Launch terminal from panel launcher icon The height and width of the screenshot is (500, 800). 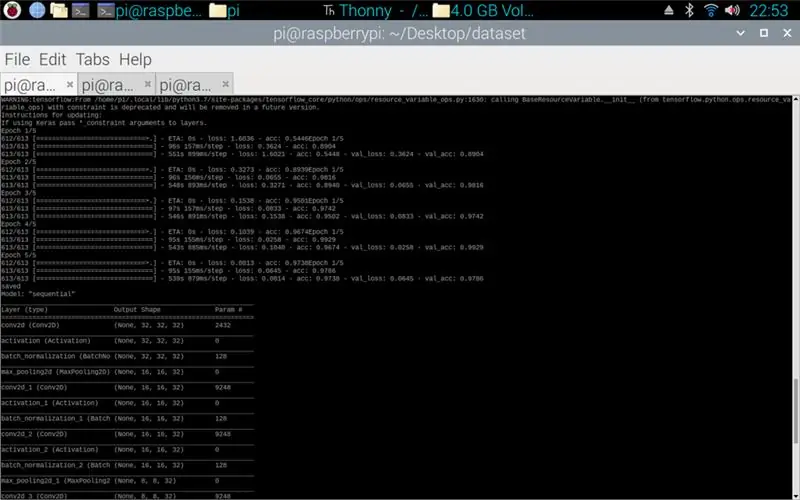coord(81,10)
